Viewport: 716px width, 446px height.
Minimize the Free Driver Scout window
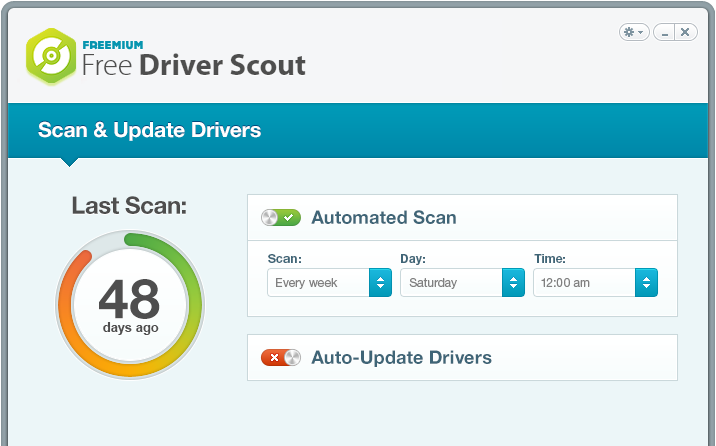(664, 32)
